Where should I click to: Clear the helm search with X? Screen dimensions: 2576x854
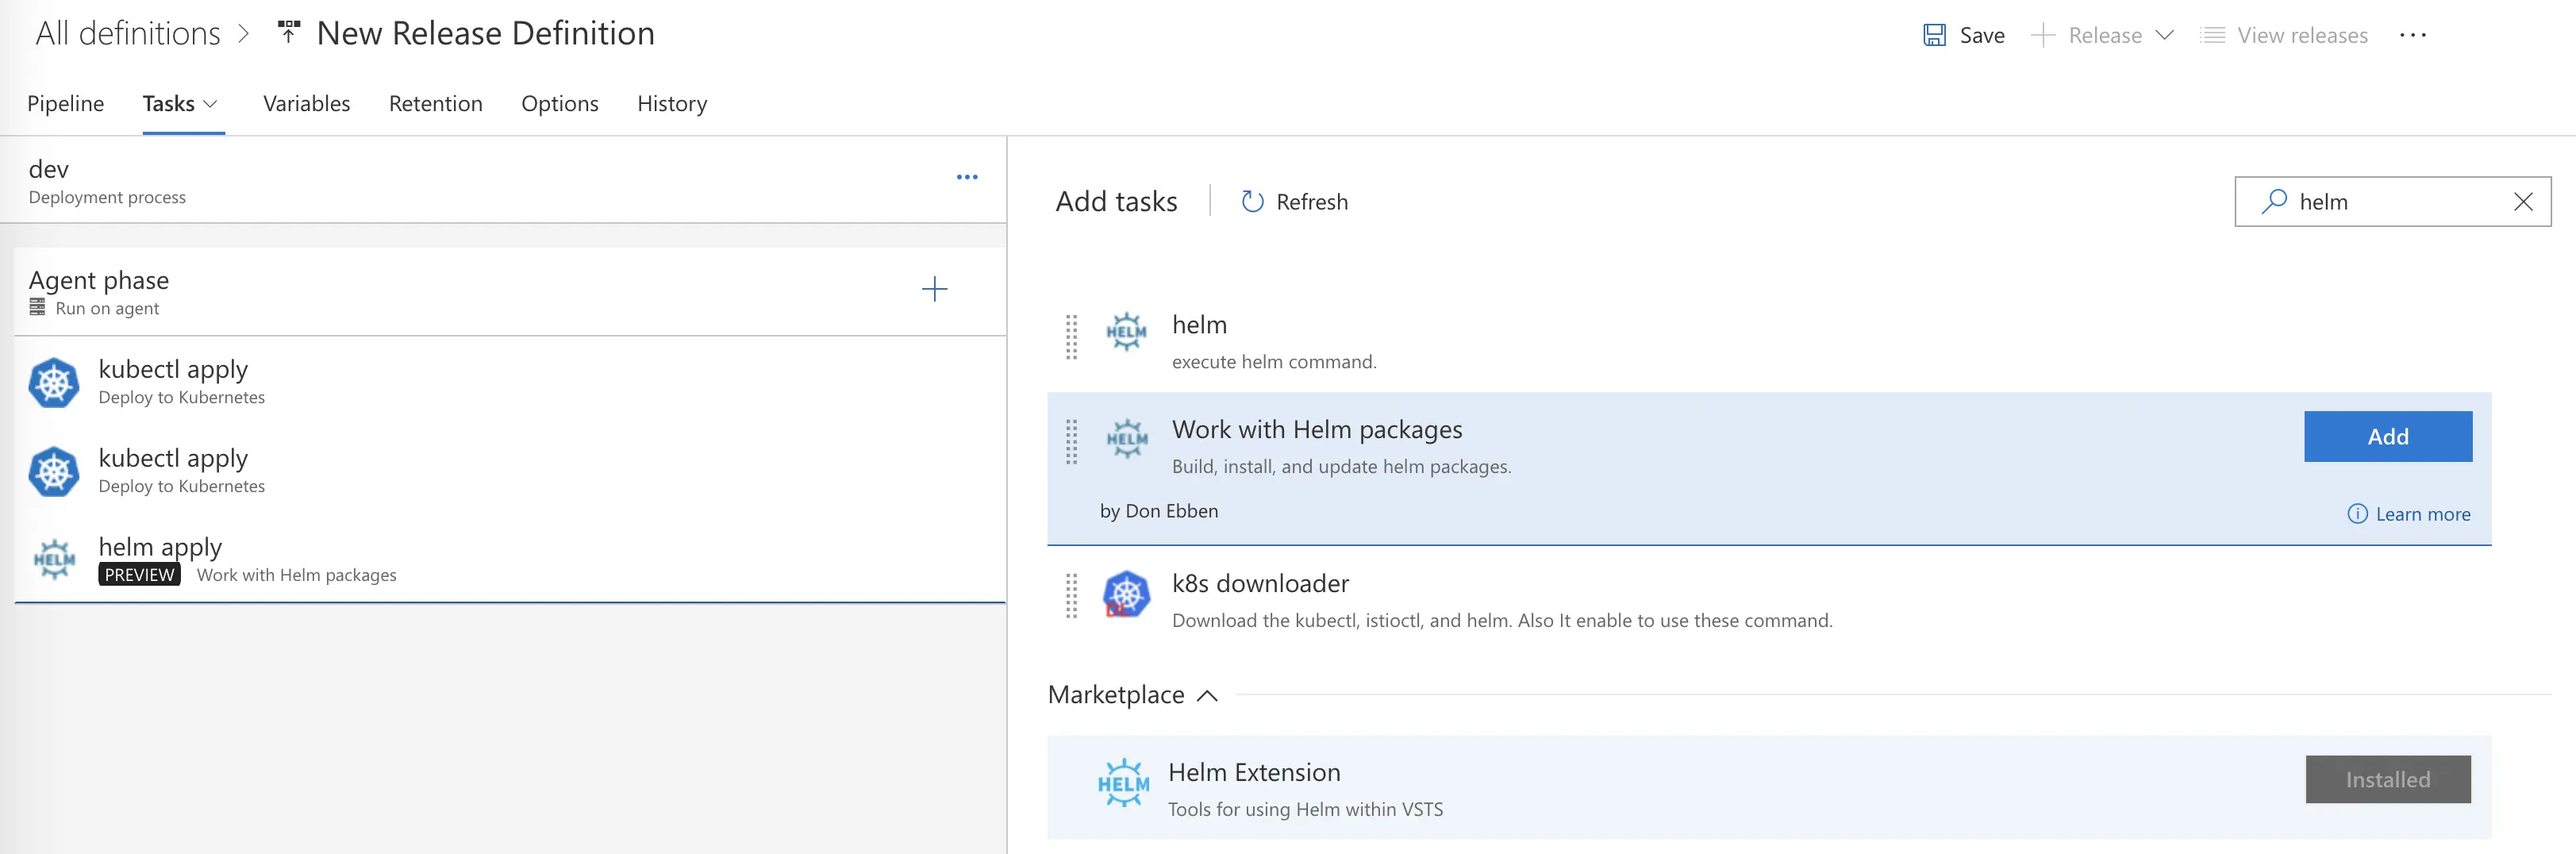click(2523, 202)
